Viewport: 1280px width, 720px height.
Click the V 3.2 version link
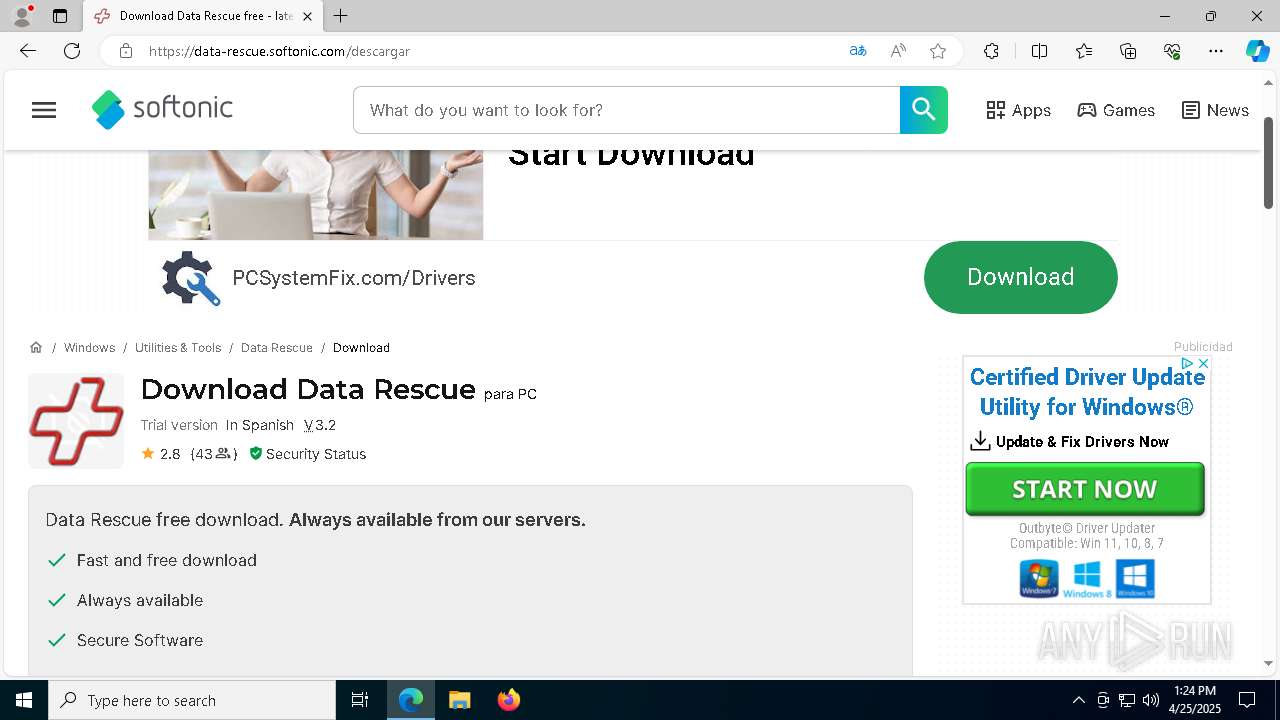coord(320,425)
